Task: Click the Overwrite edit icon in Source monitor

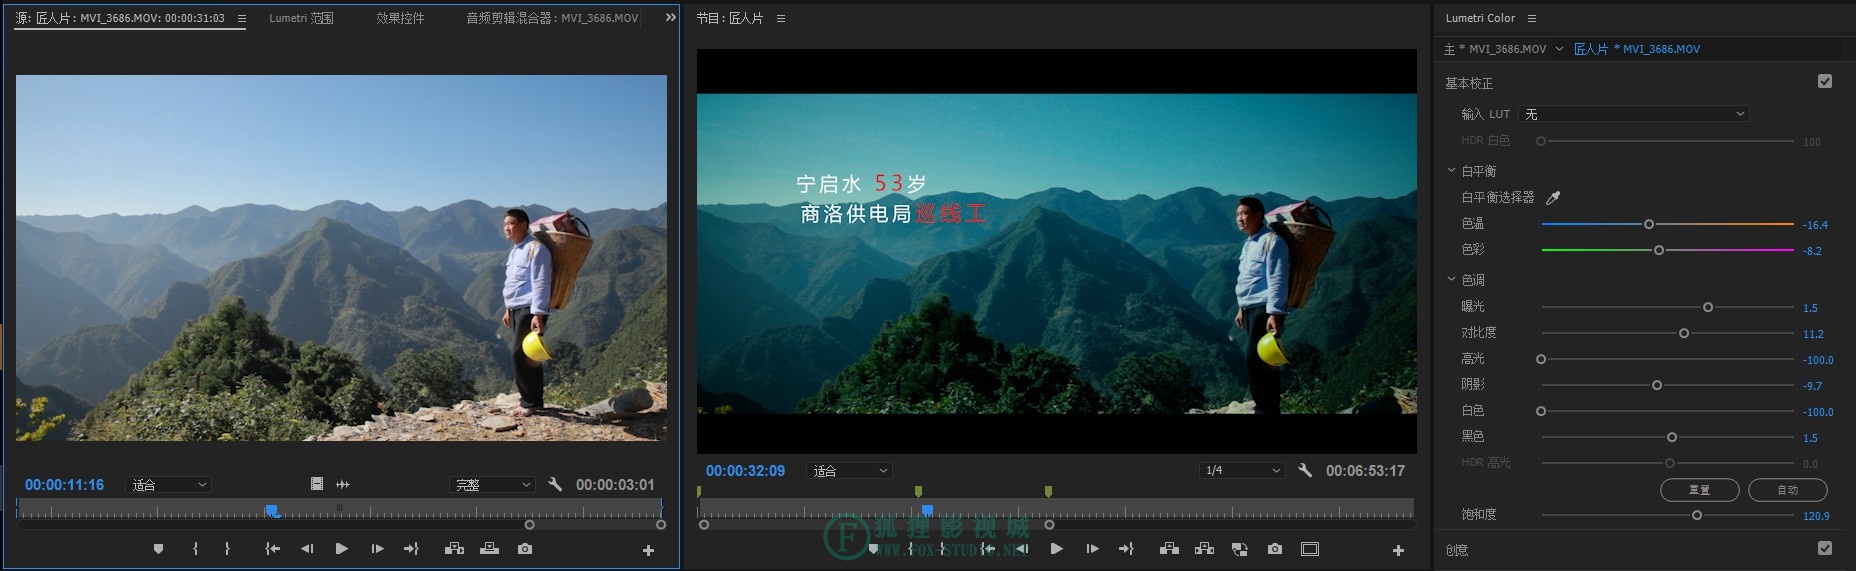Action: [489, 549]
